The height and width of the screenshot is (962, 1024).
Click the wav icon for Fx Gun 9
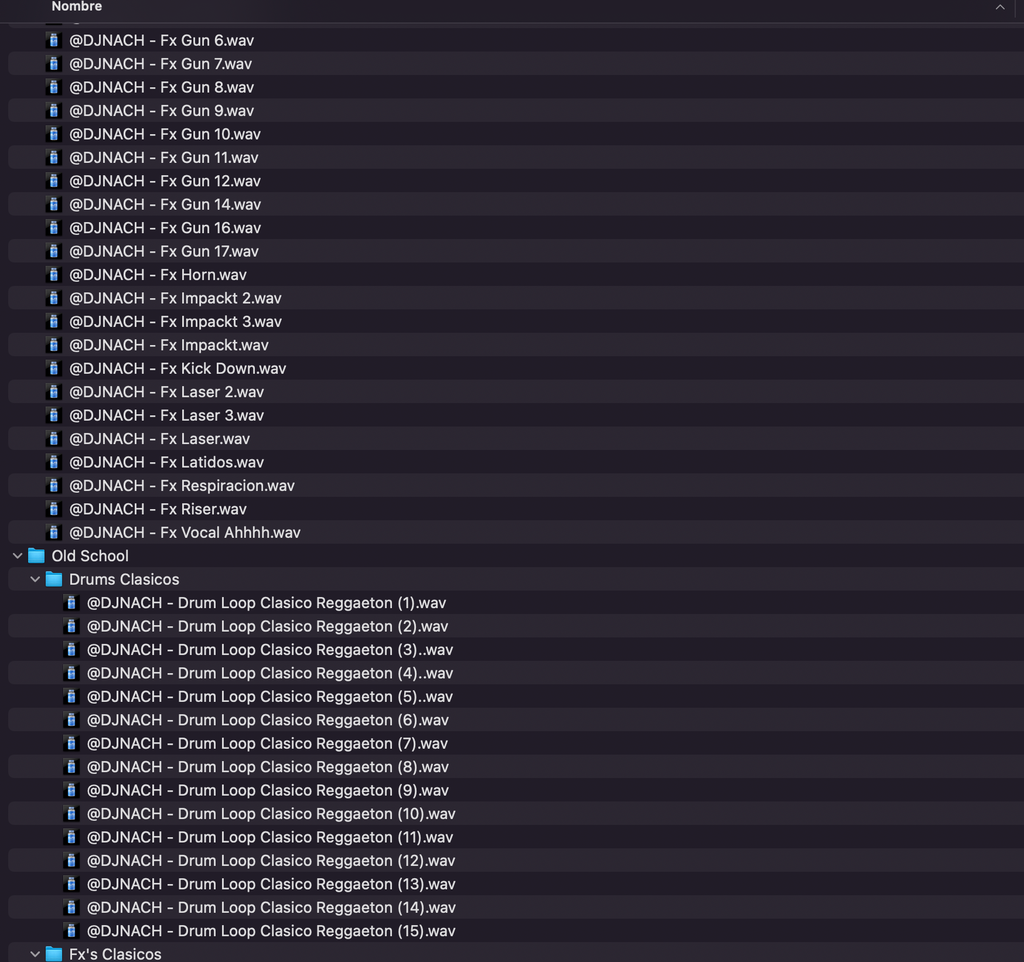point(54,111)
